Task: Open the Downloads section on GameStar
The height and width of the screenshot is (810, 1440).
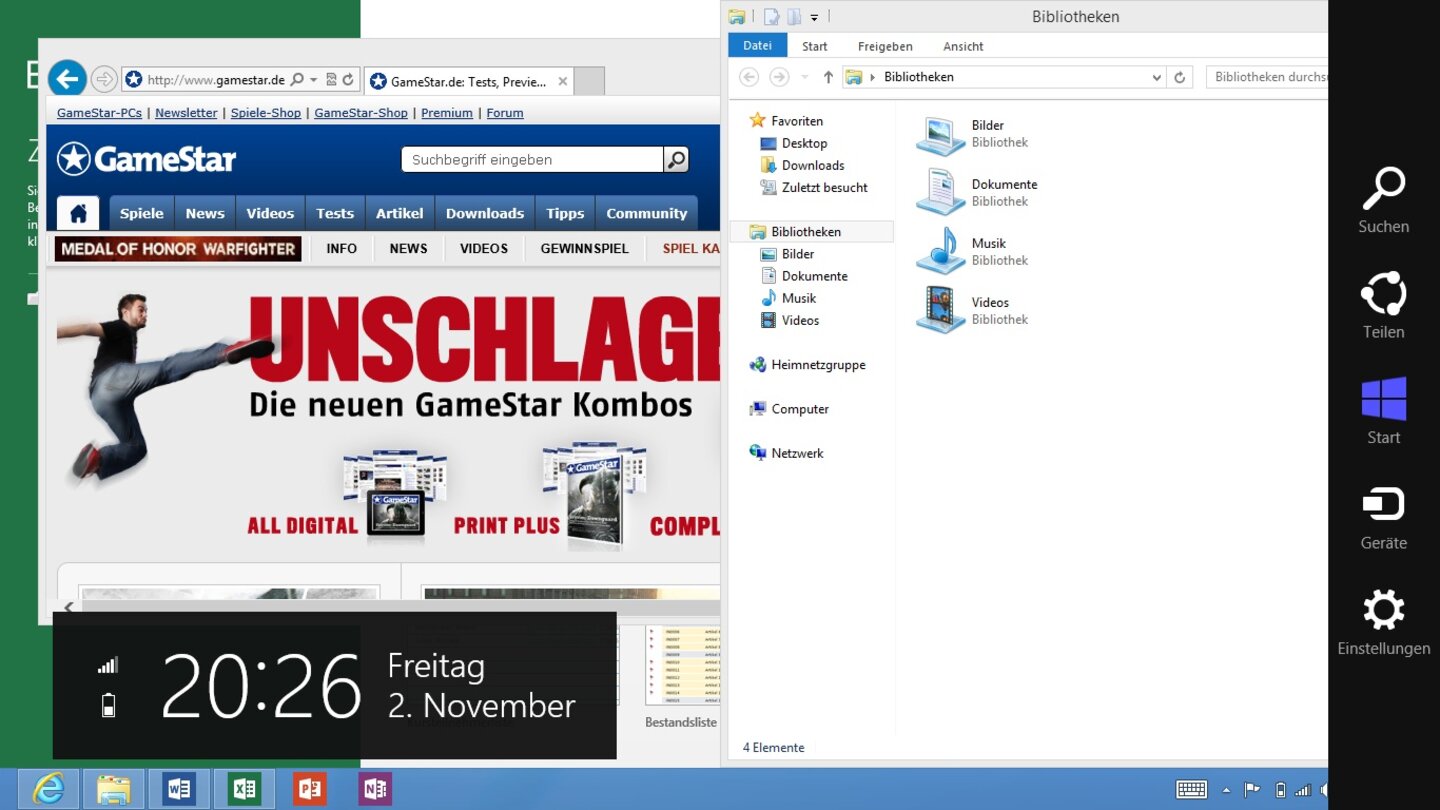Action: (485, 213)
